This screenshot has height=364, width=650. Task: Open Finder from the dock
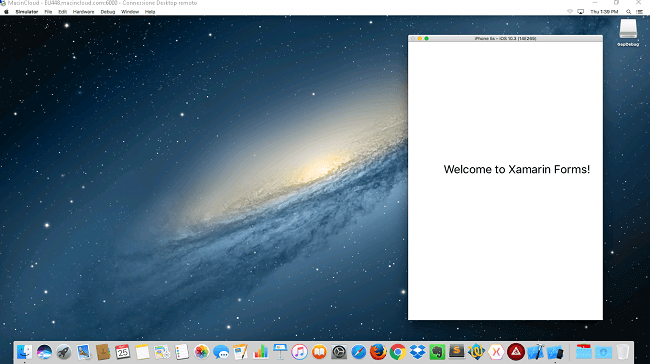[x=24, y=352]
